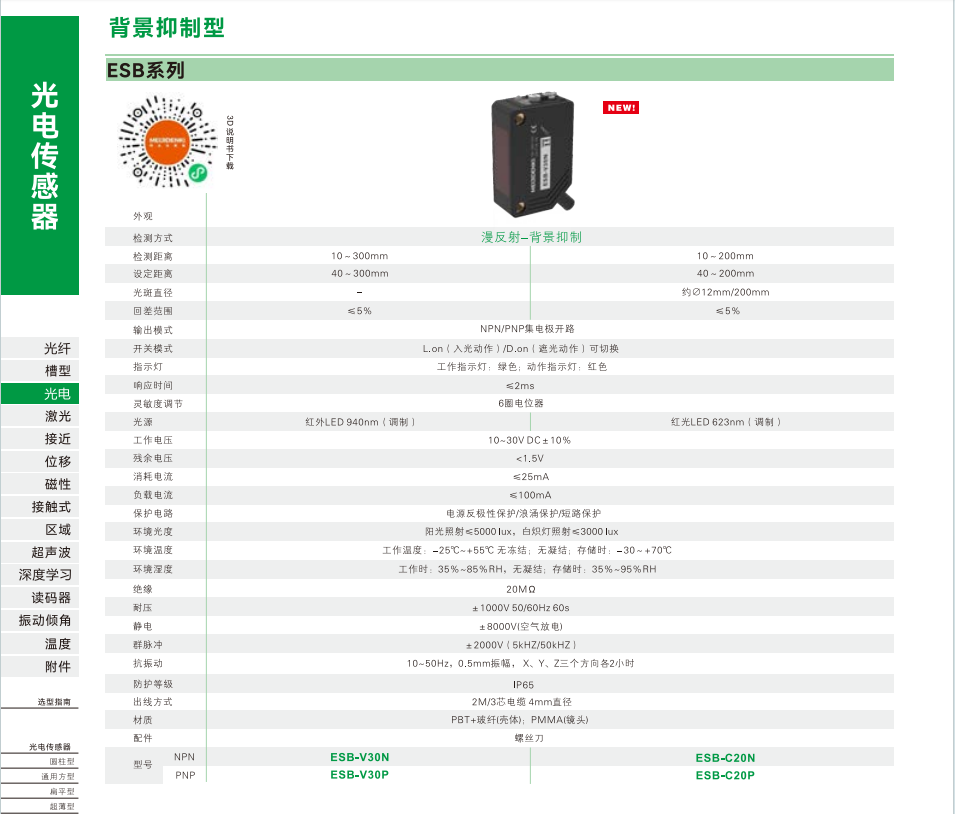
Task: Click the ESB系列 green header bar
Action: [x=499, y=70]
